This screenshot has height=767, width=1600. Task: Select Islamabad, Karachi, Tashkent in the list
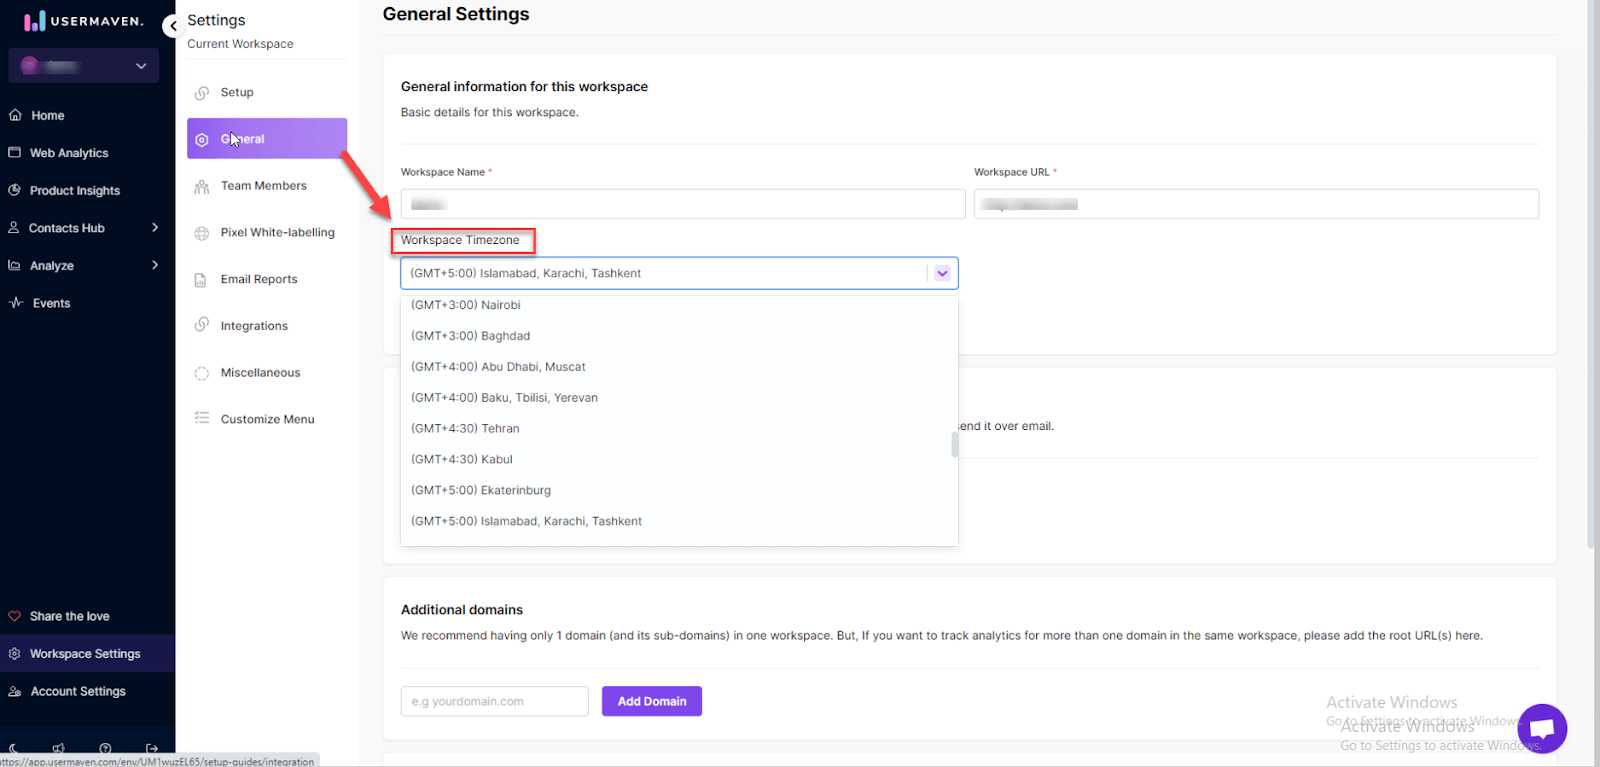click(x=679, y=522)
